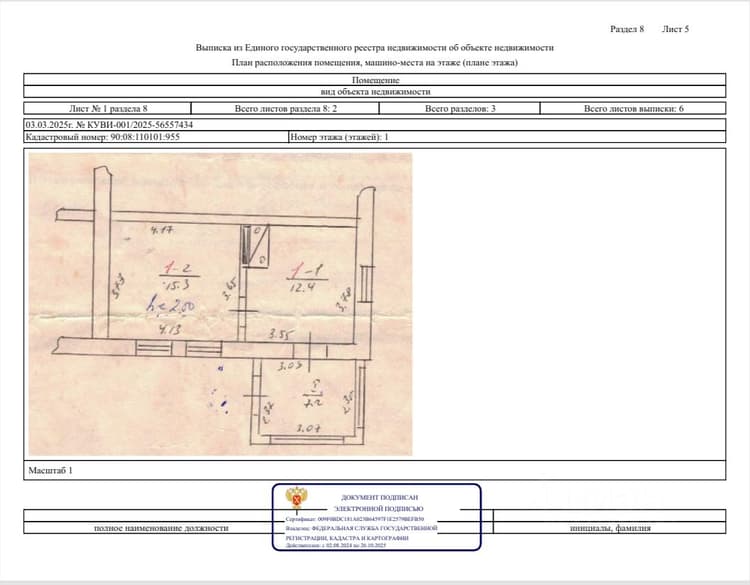Click the Помещение table cell
The image size is (750, 585).
coord(375,80)
